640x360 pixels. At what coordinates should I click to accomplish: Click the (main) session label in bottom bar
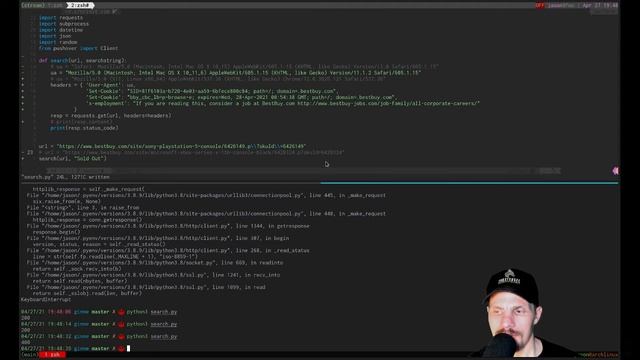pos(30,355)
